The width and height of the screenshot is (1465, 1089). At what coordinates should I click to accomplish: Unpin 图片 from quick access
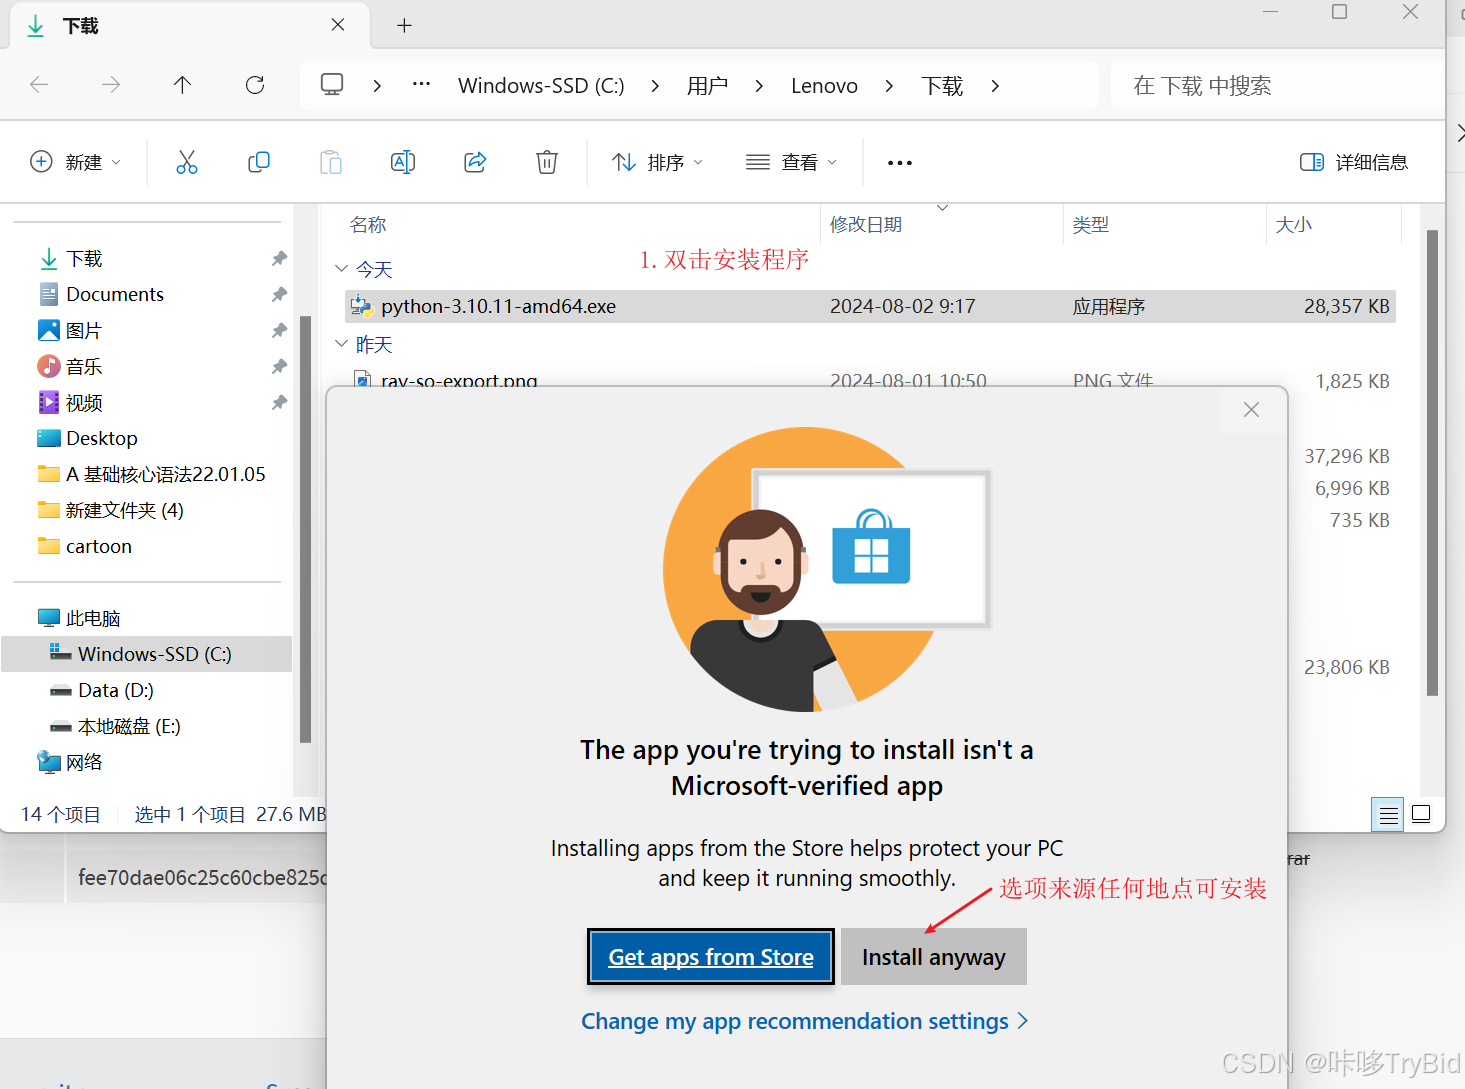pyautogui.click(x=279, y=331)
